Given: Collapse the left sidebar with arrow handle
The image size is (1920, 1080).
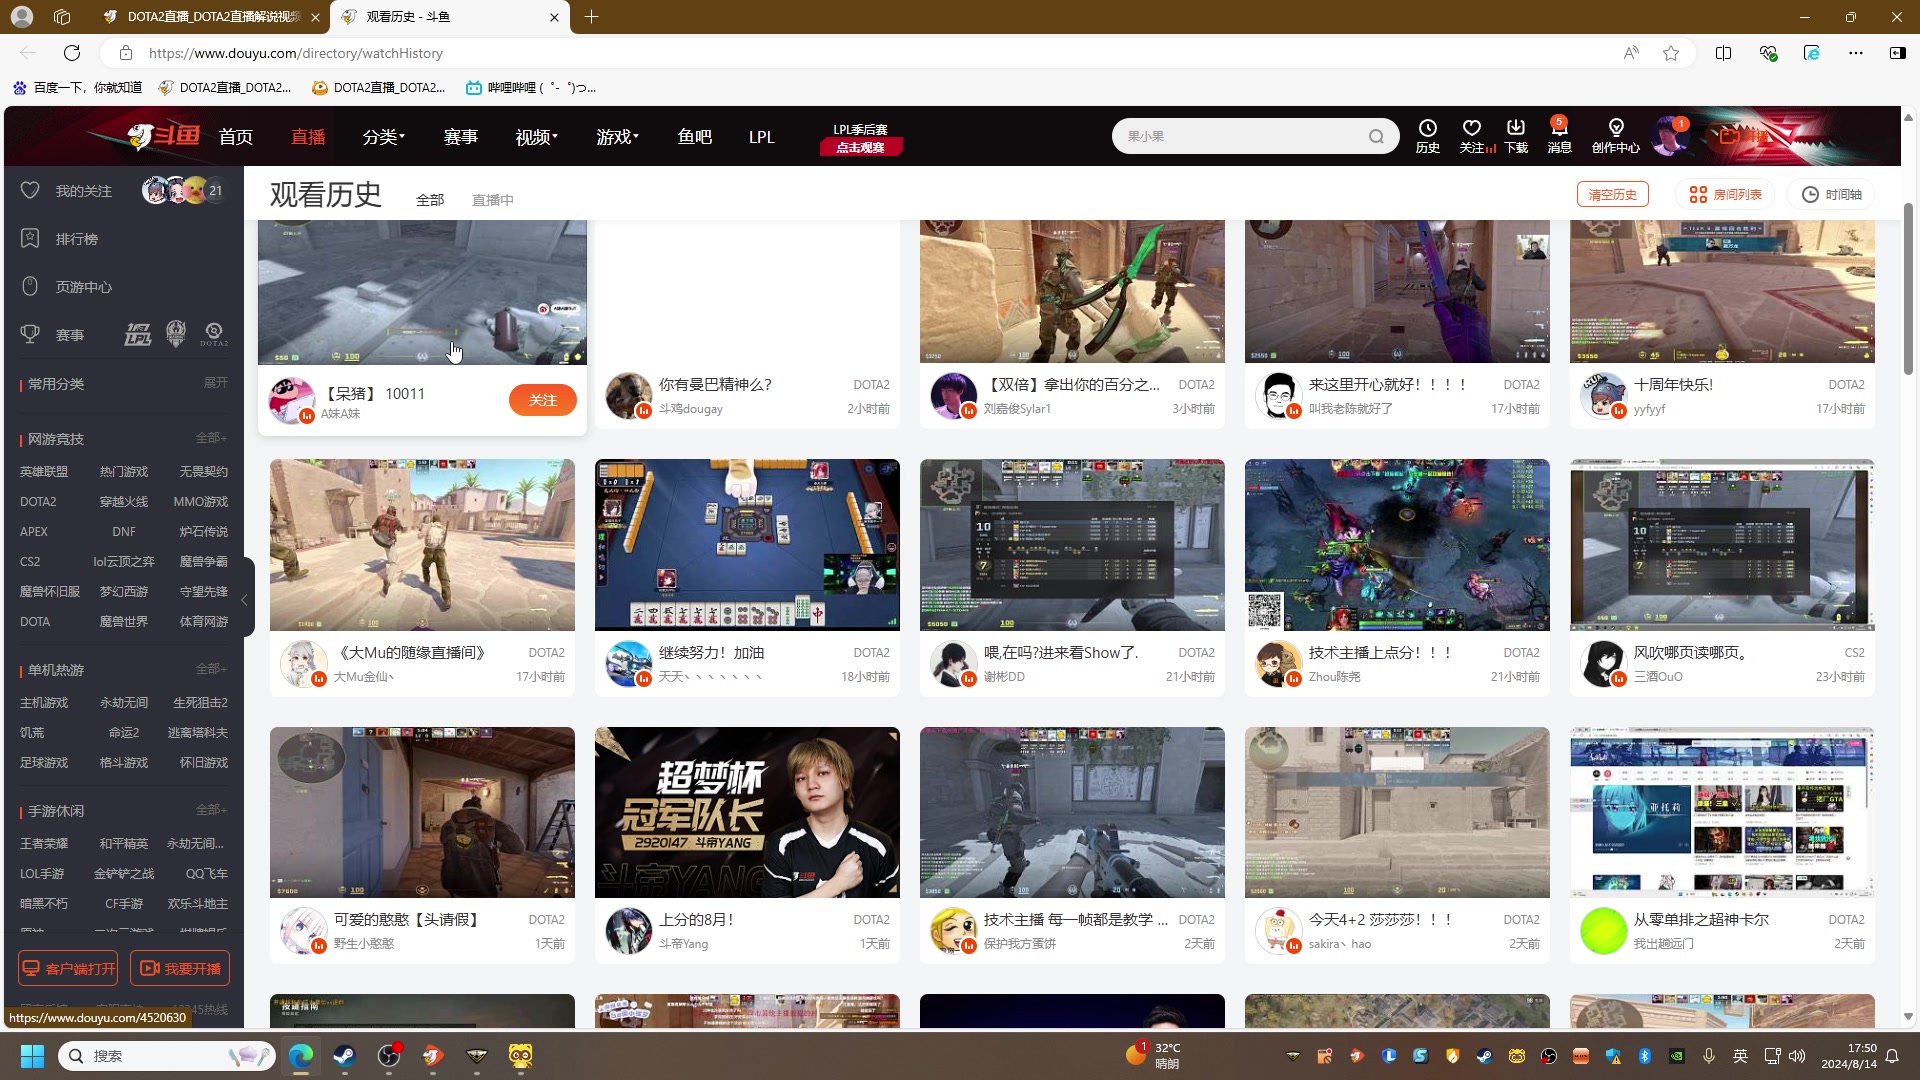Looking at the screenshot, I should click(244, 600).
